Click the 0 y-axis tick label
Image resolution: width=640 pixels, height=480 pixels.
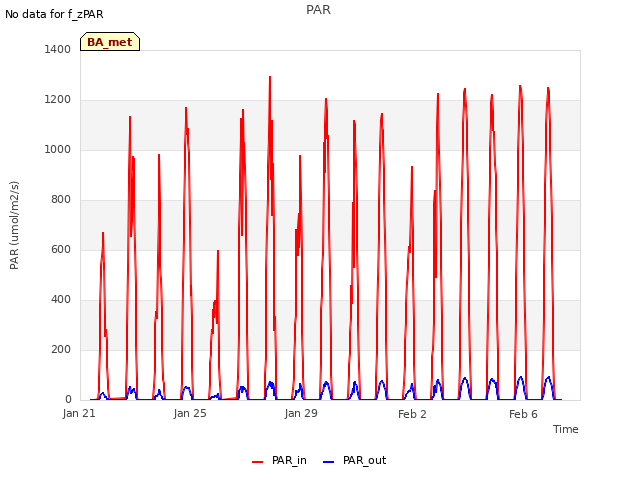pyautogui.click(x=68, y=400)
